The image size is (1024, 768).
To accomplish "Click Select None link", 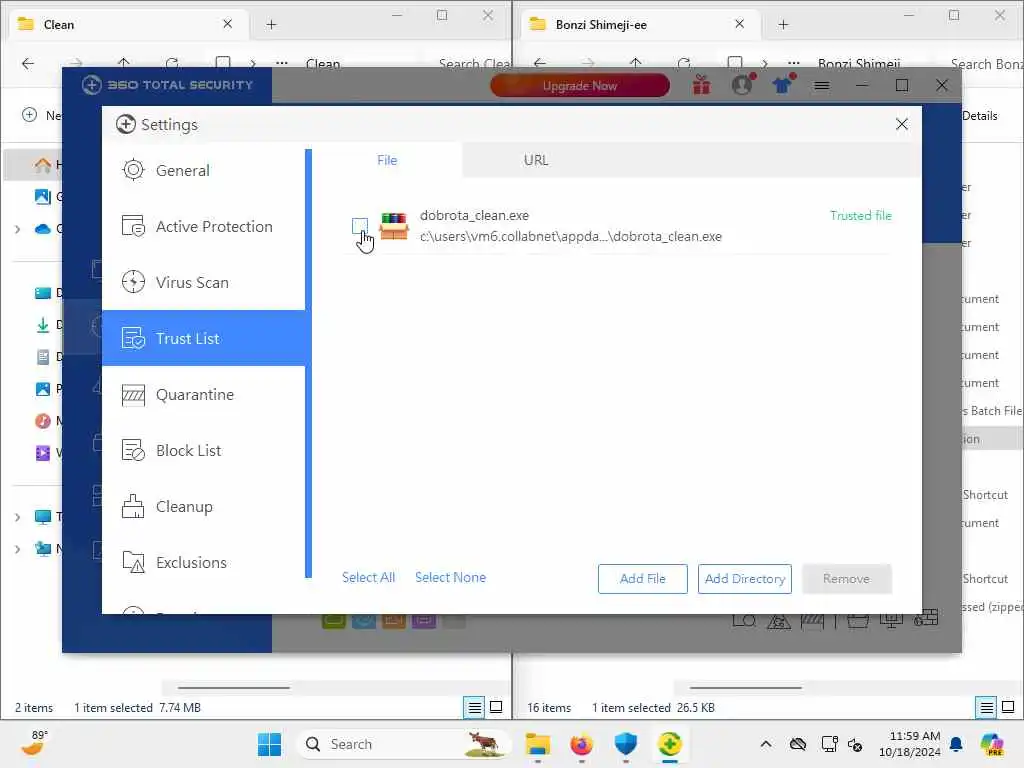I will tap(451, 577).
